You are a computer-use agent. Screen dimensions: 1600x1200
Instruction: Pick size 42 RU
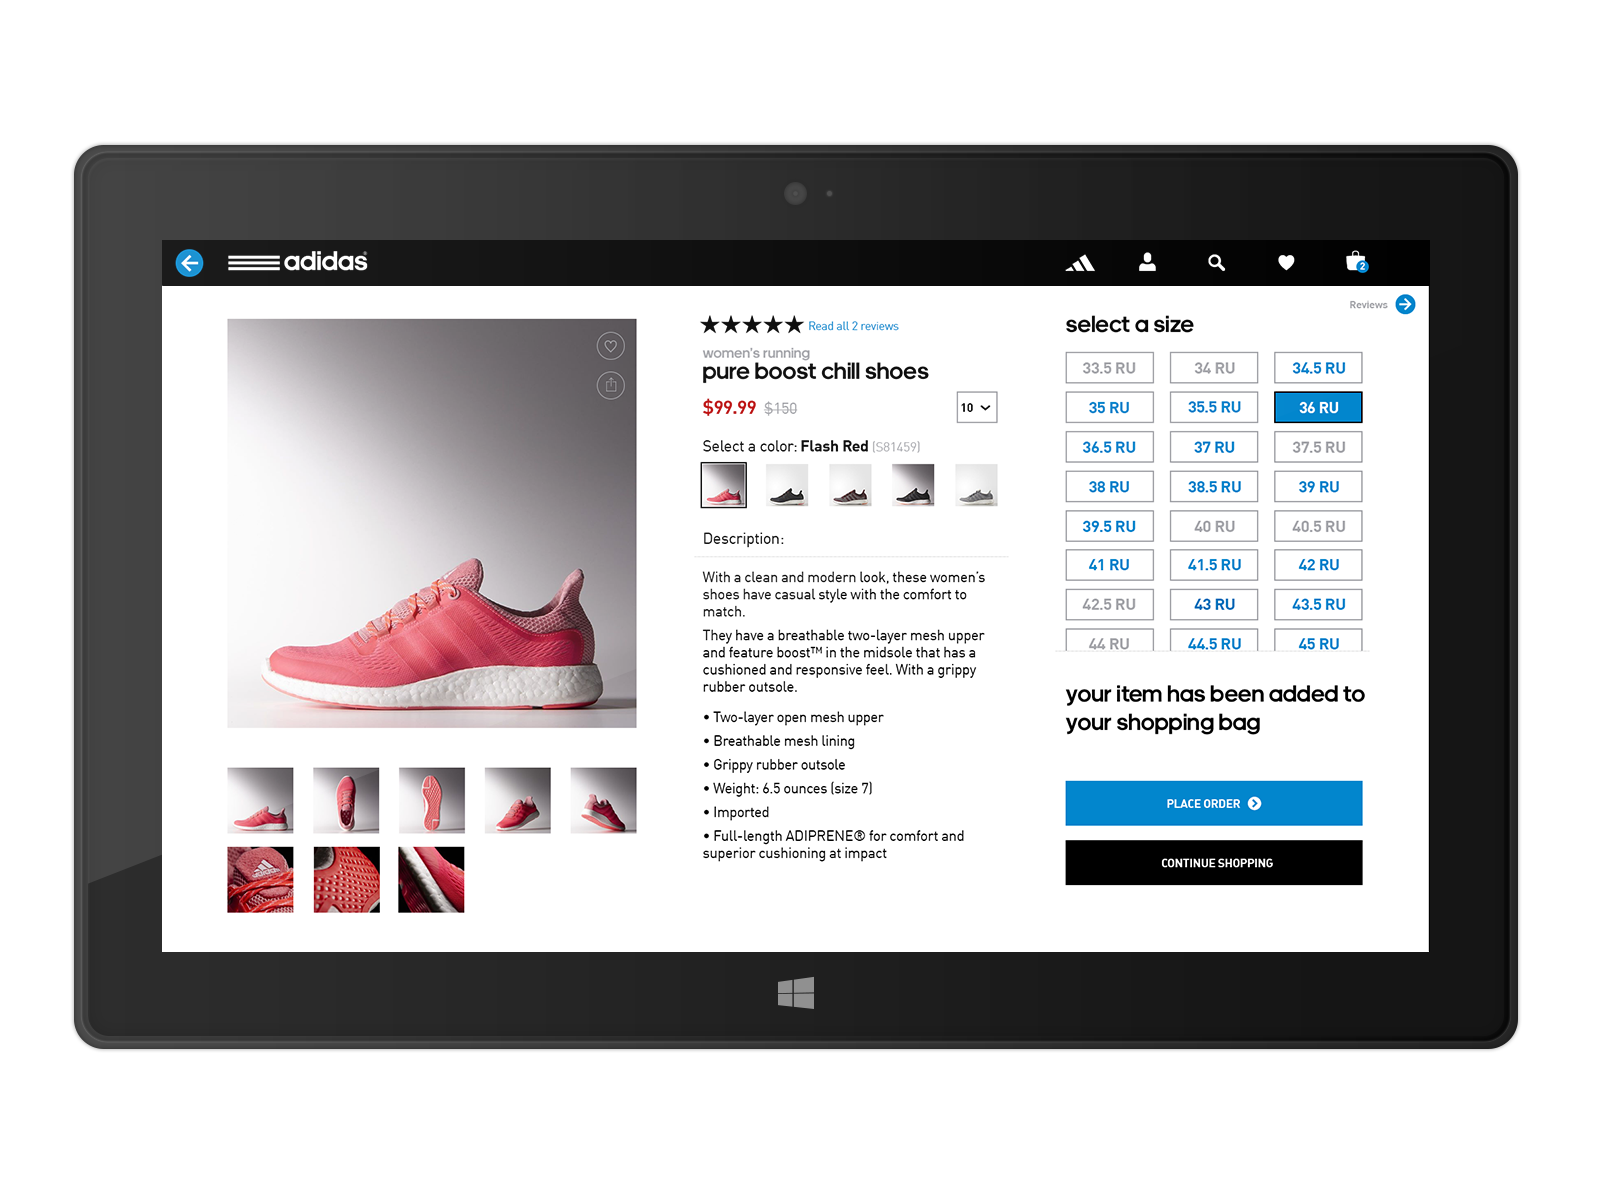click(x=1318, y=565)
